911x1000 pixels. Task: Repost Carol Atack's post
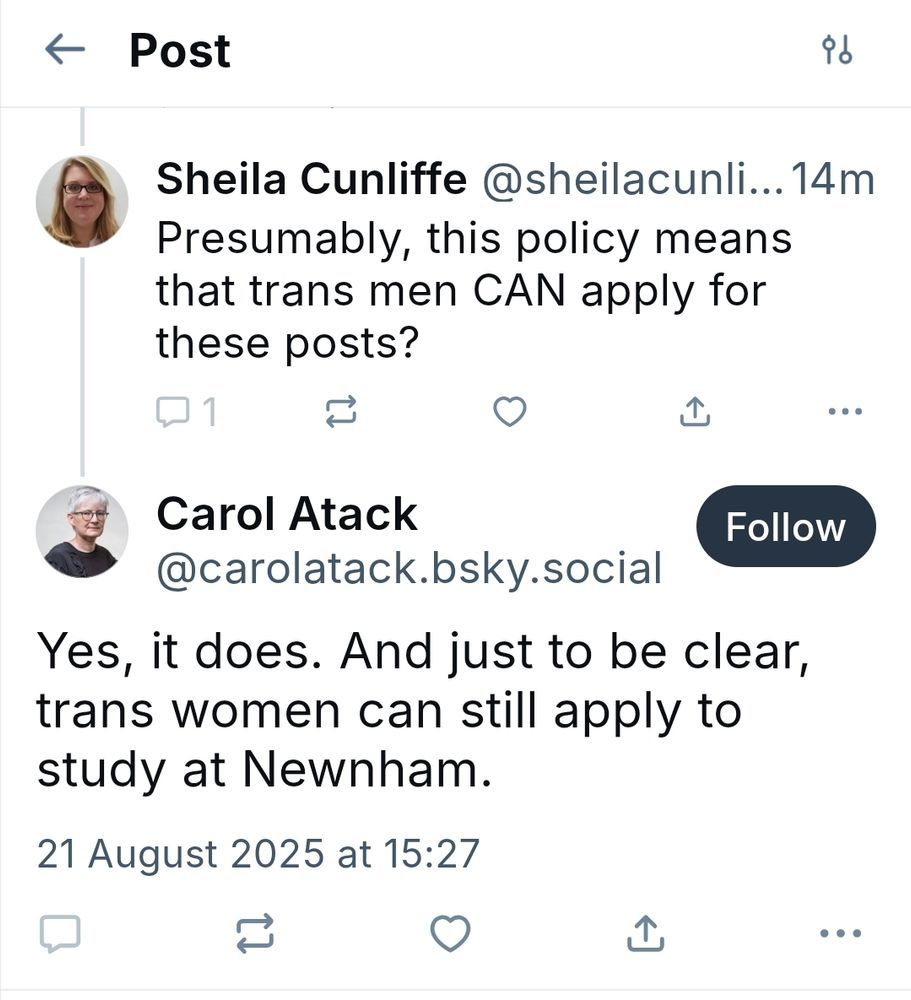pyautogui.click(x=254, y=934)
